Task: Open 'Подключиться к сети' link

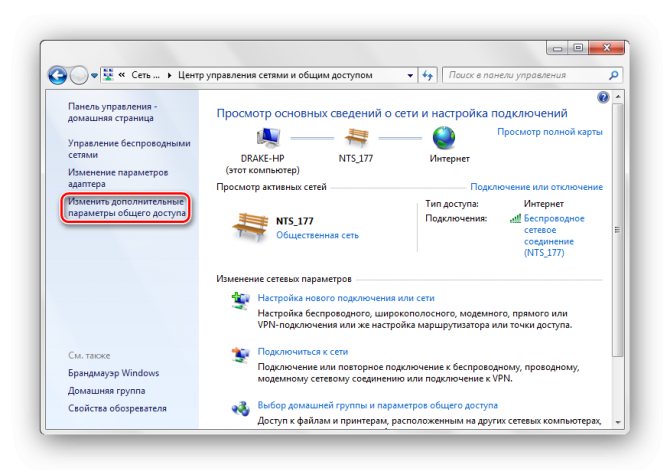Action: pyautogui.click(x=303, y=352)
